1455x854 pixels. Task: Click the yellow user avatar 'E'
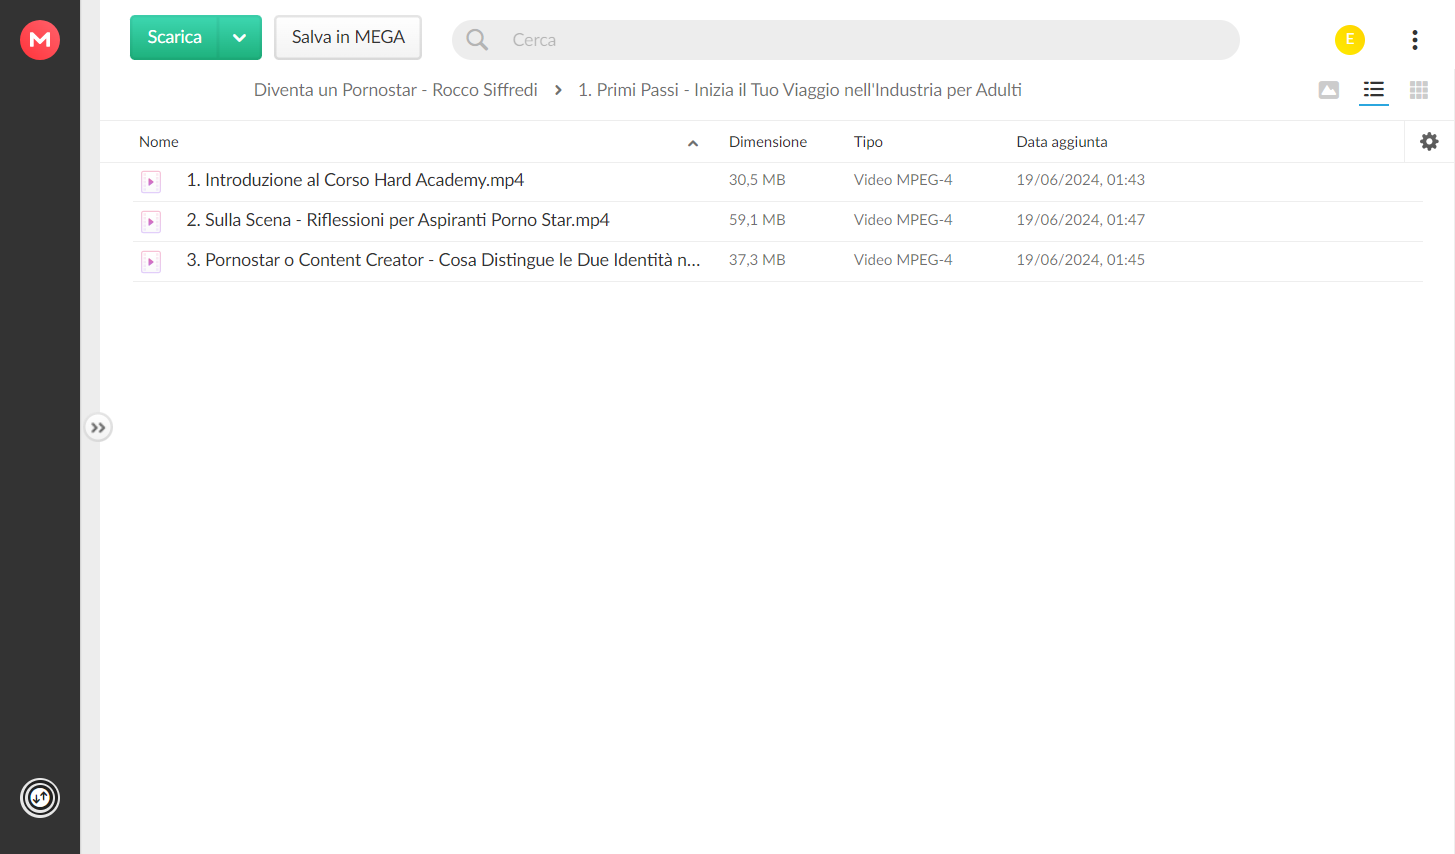pos(1350,40)
